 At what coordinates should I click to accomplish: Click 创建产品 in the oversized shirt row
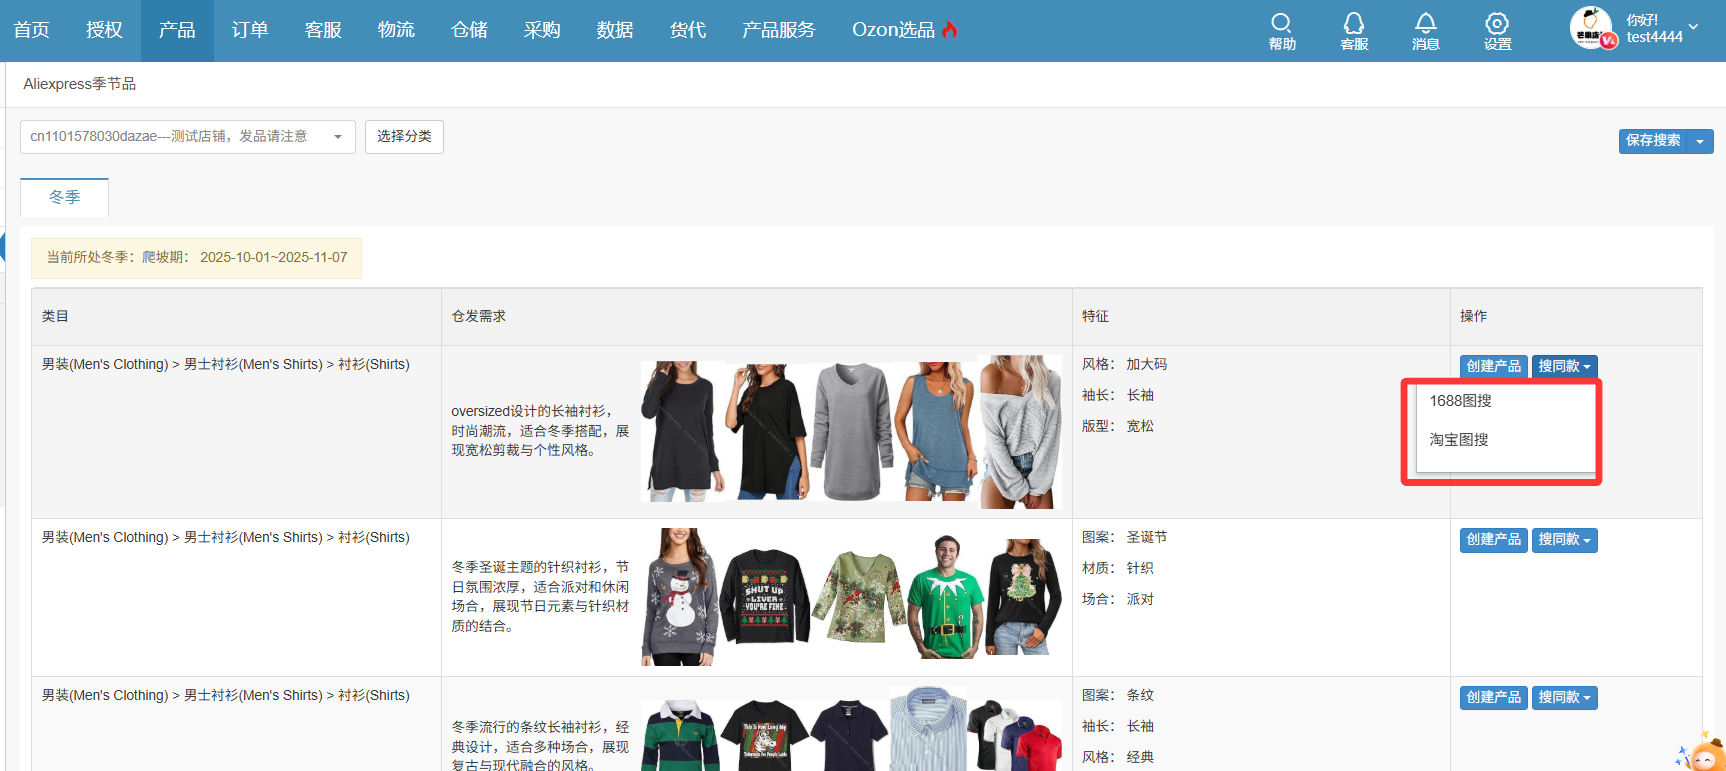coord(1493,367)
